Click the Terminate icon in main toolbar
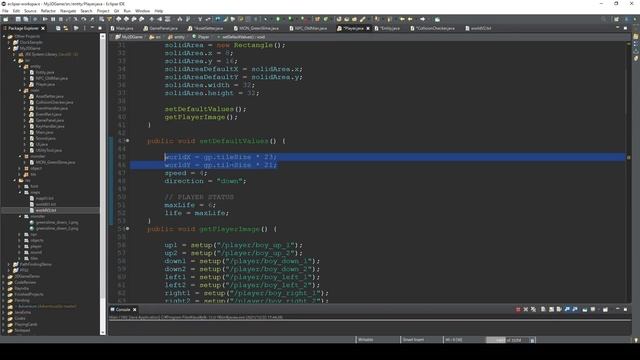The image size is (640, 360). point(61,19)
